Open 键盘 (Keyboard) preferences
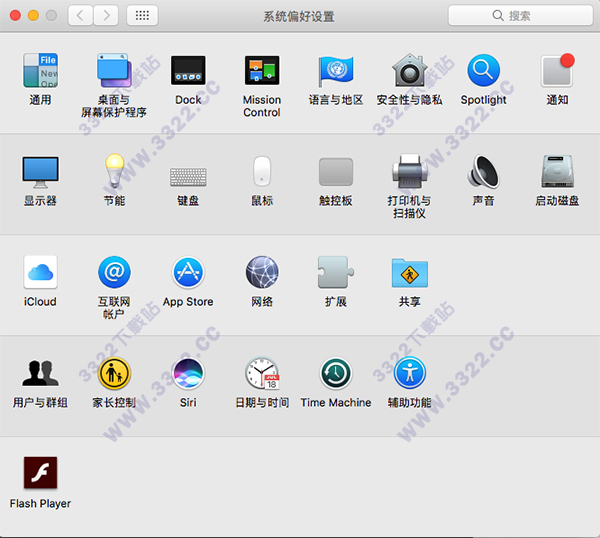 coord(188,177)
